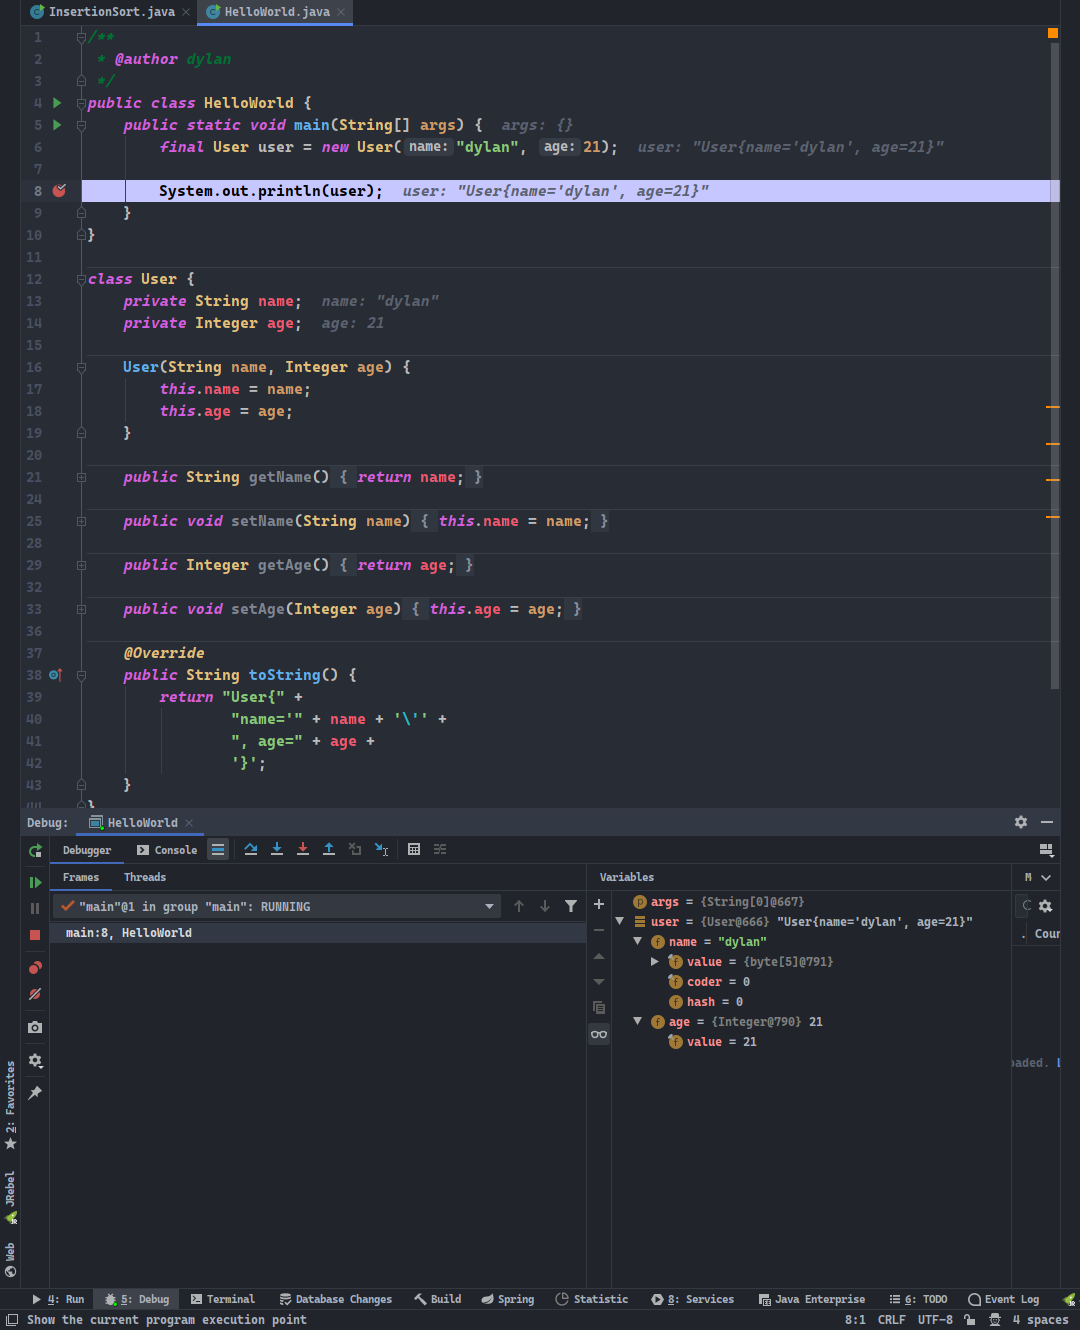Open the Spring tool window

(x=508, y=1299)
